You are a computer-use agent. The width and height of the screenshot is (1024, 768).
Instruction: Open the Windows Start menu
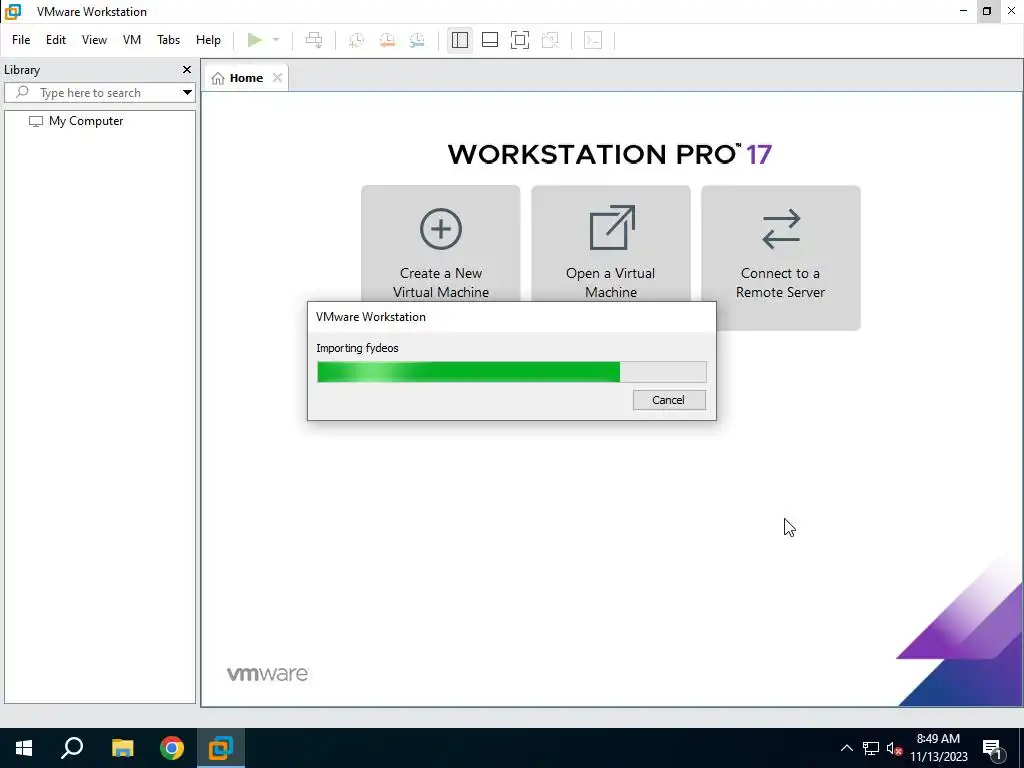pyautogui.click(x=24, y=748)
